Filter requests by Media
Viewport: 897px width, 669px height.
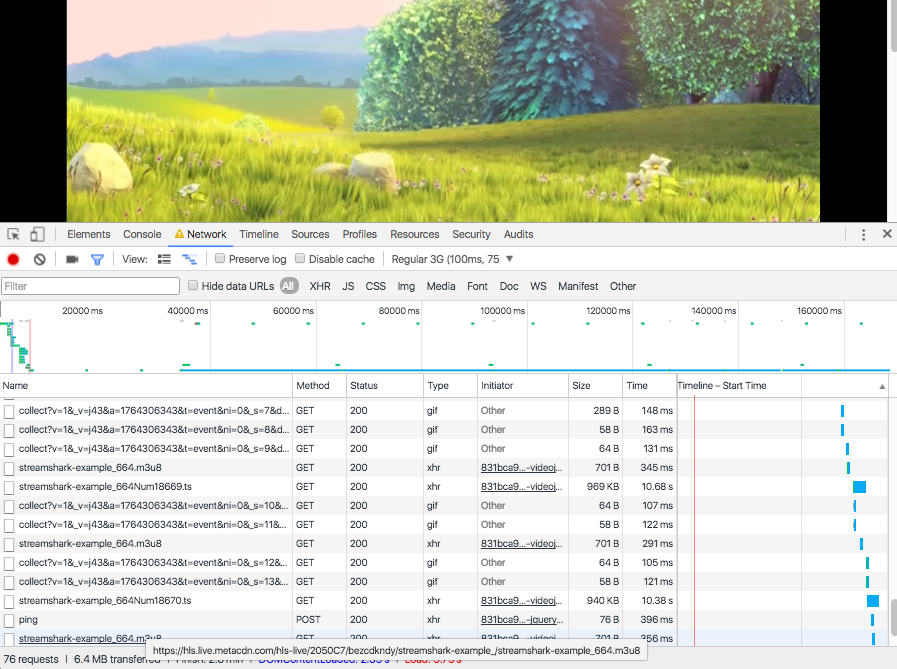coord(440,286)
